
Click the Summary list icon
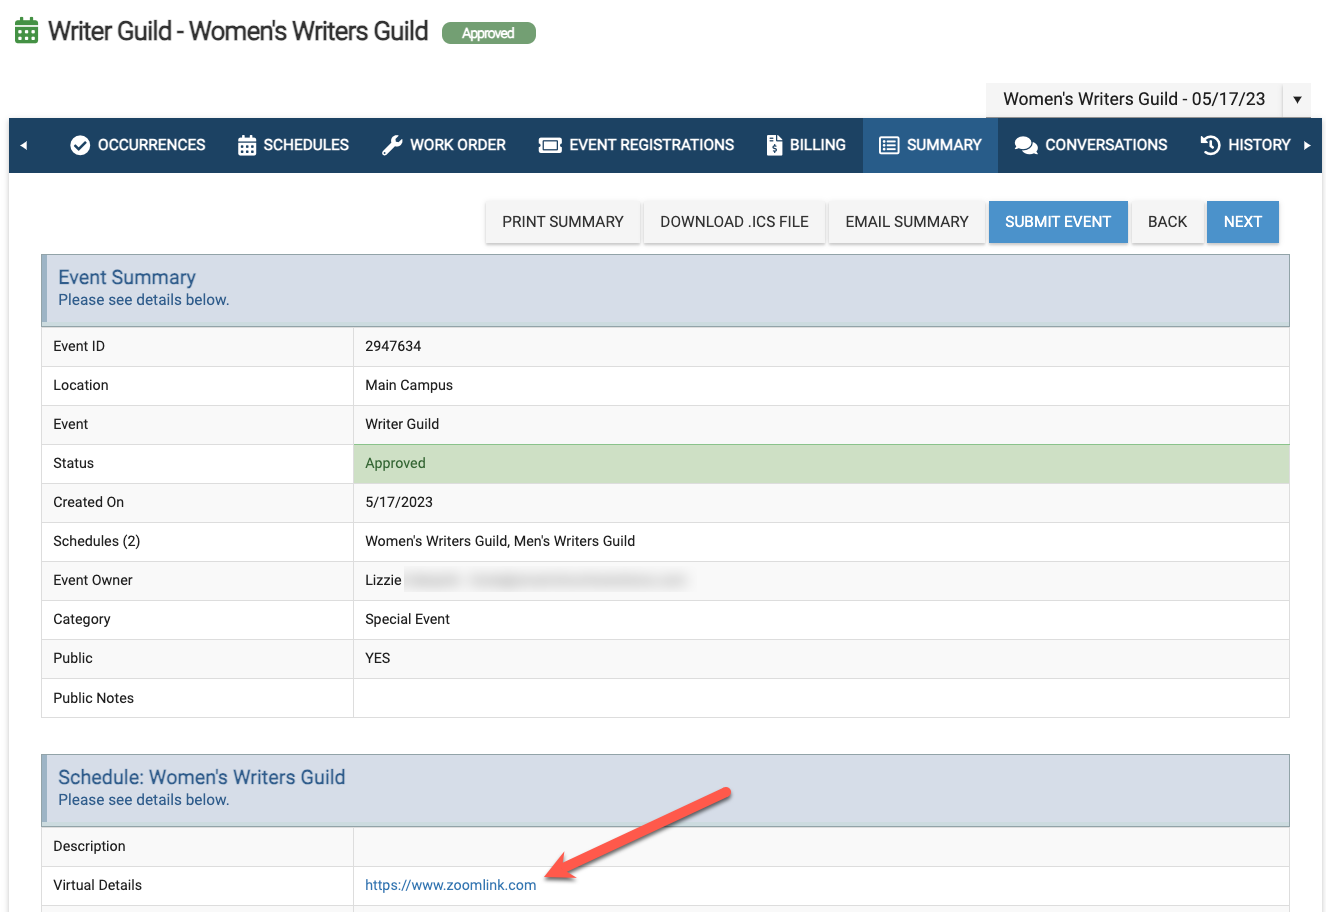[889, 145]
